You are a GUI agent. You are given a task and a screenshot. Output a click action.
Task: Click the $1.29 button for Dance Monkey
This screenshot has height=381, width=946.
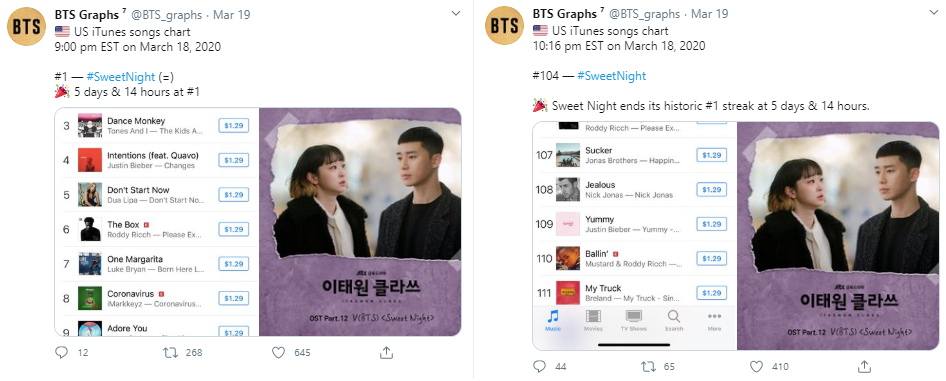(x=233, y=125)
